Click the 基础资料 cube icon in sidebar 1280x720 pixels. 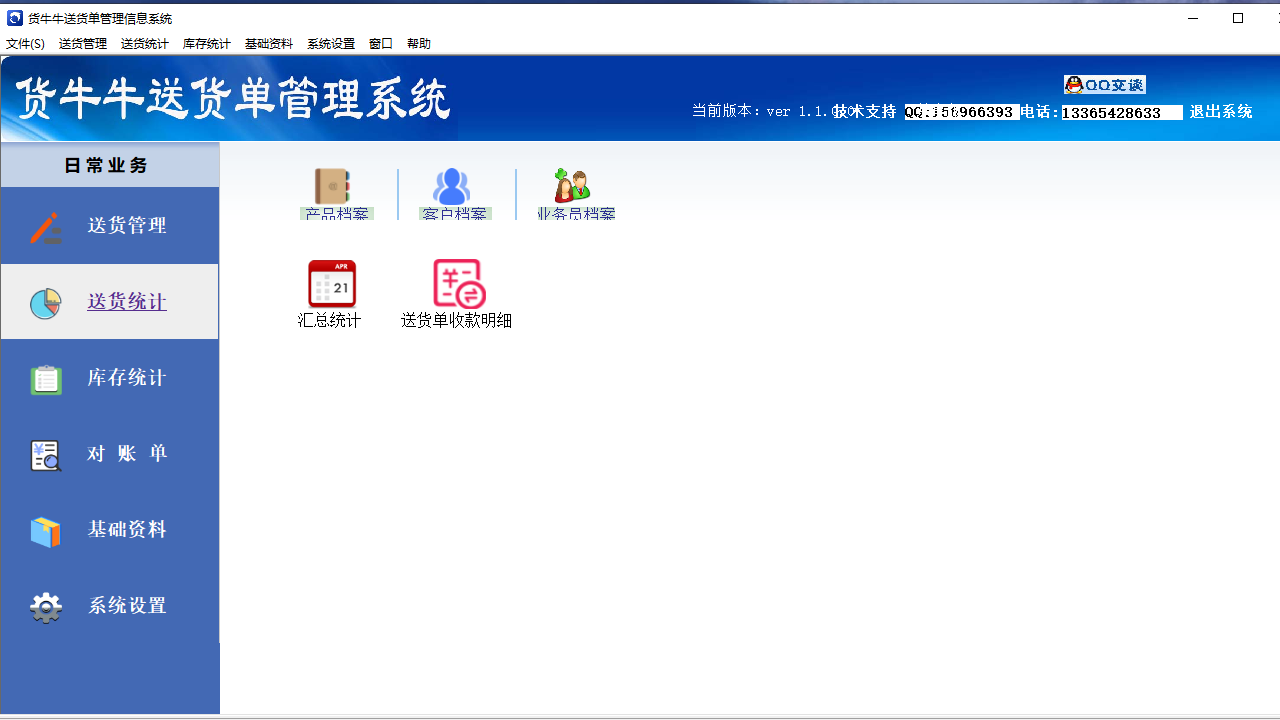[x=45, y=529]
